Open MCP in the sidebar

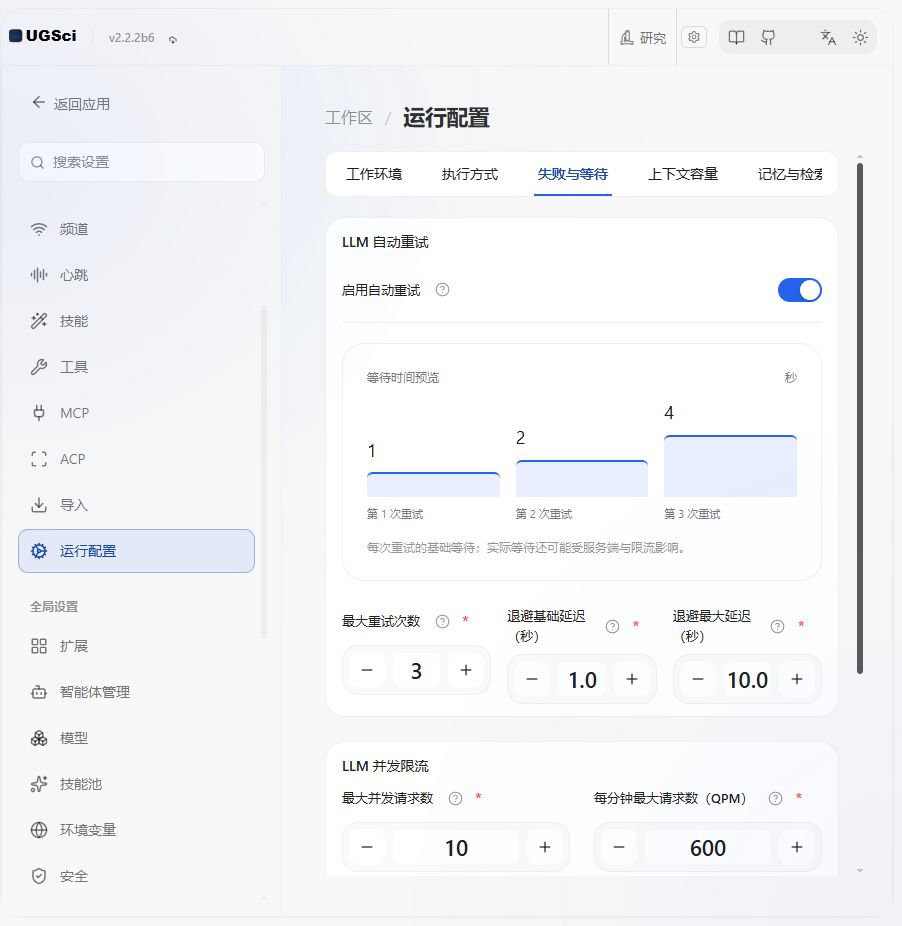[x=136, y=413]
